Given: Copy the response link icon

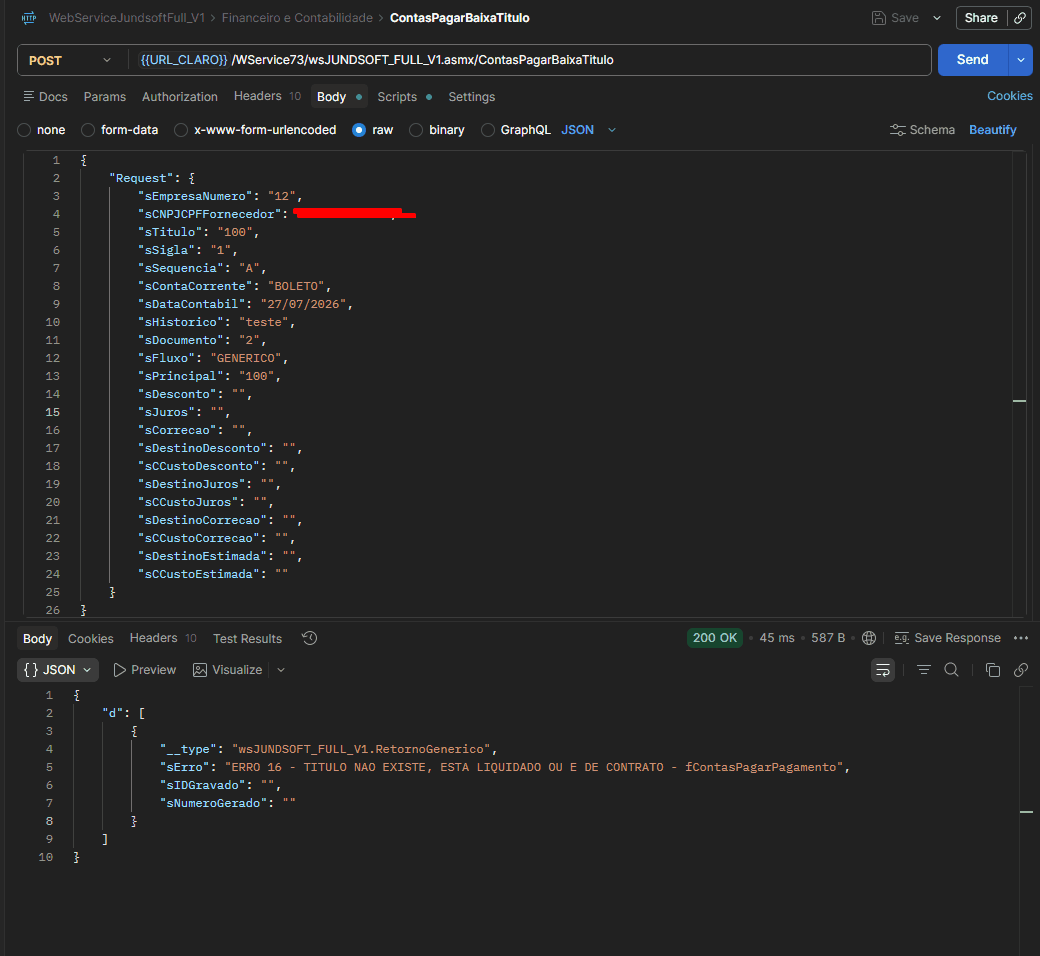Looking at the screenshot, I should point(1021,670).
